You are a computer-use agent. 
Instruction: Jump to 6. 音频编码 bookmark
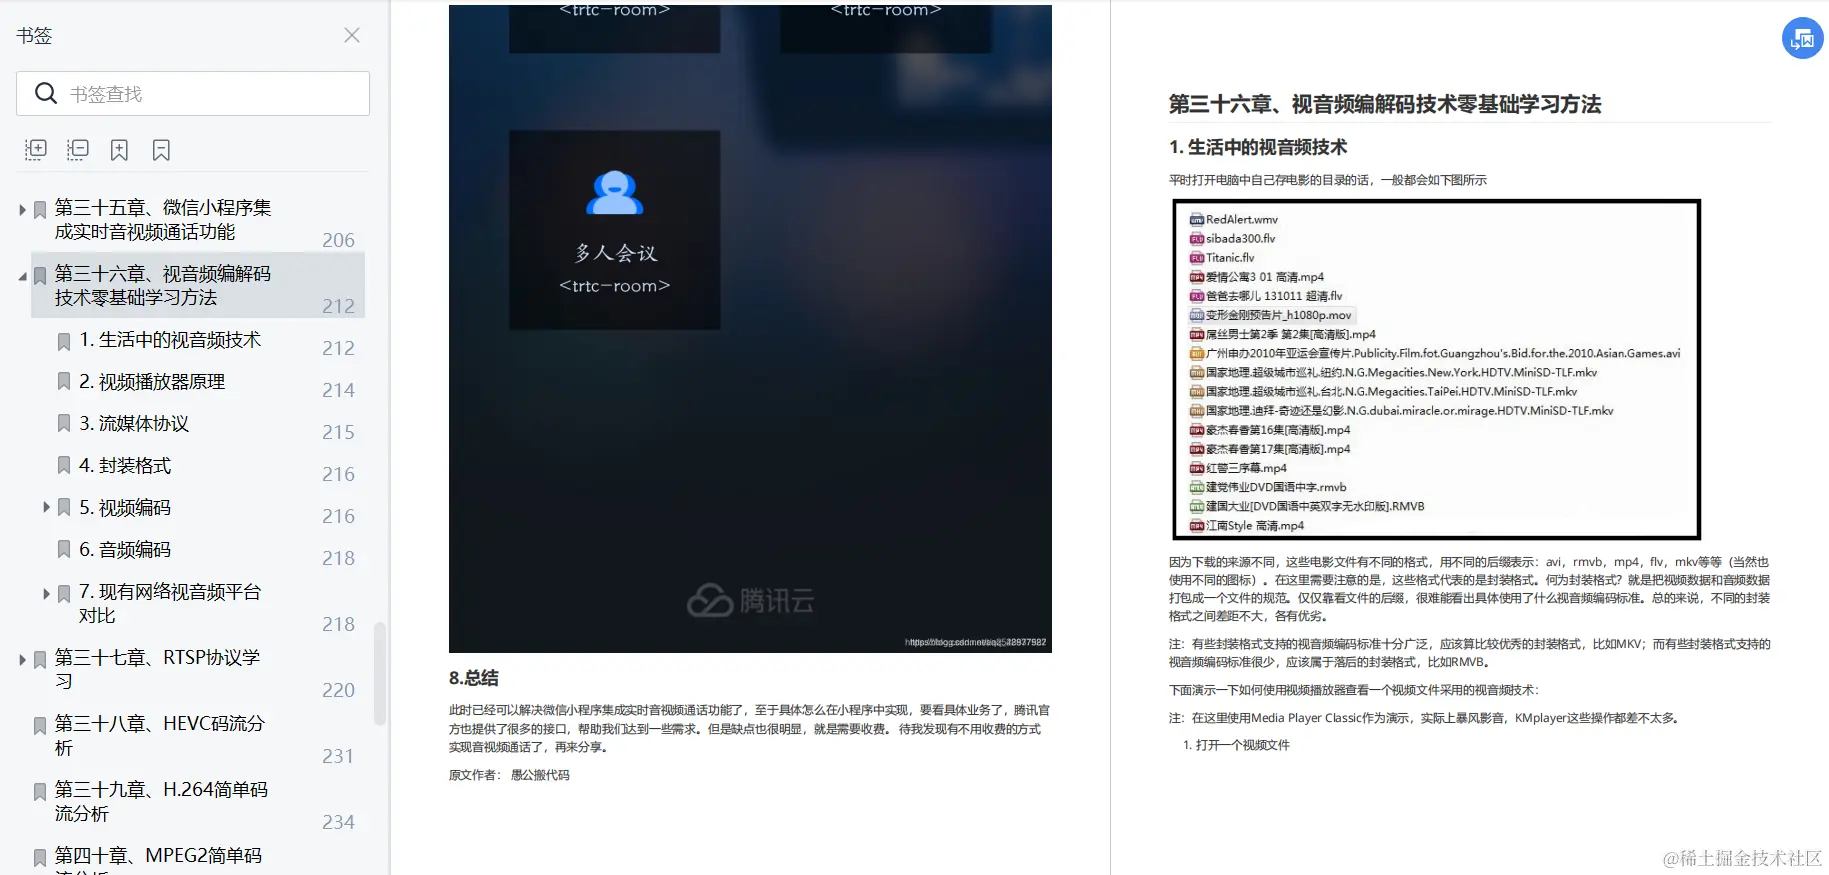click(125, 550)
